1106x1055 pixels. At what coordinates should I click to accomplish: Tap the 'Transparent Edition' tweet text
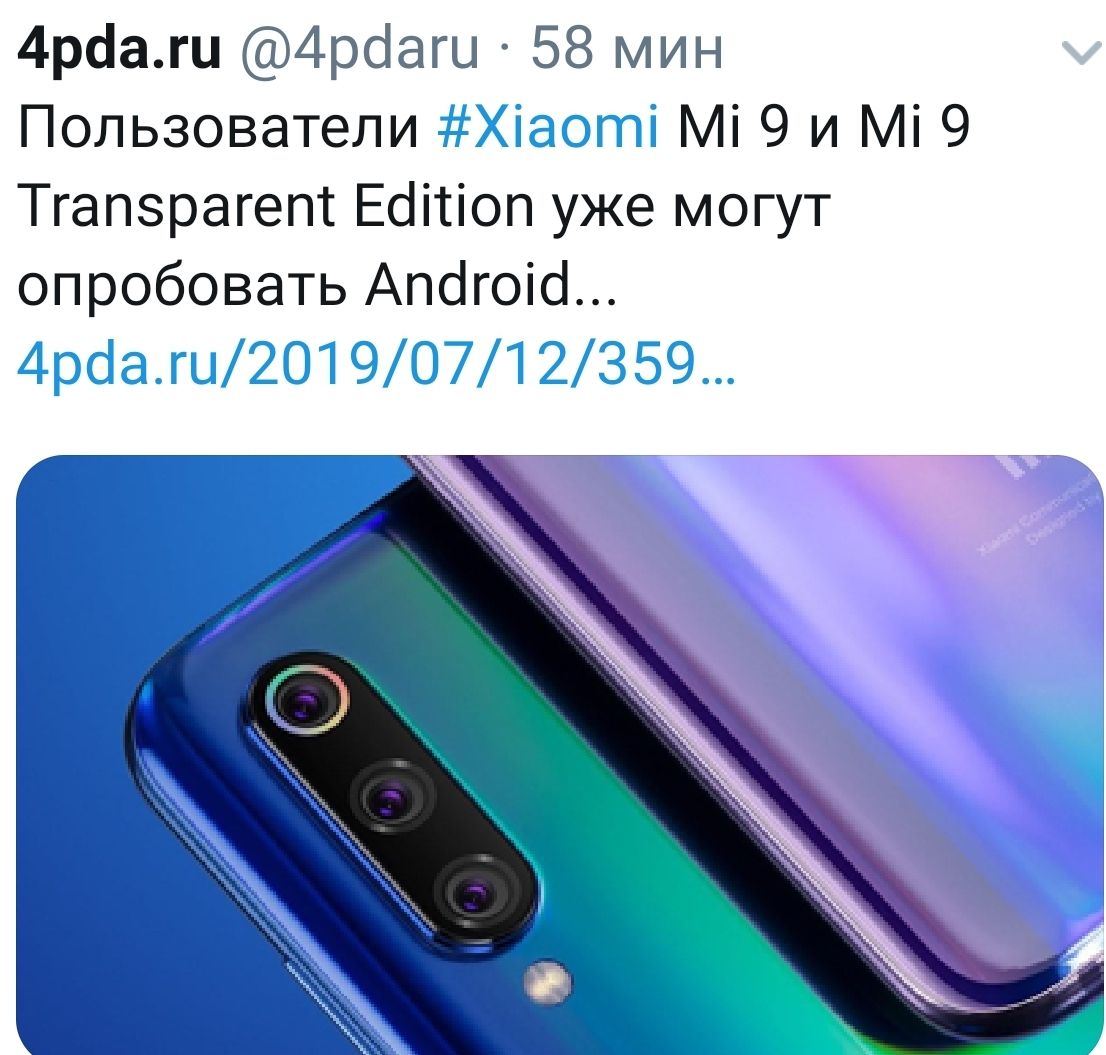click(x=274, y=207)
